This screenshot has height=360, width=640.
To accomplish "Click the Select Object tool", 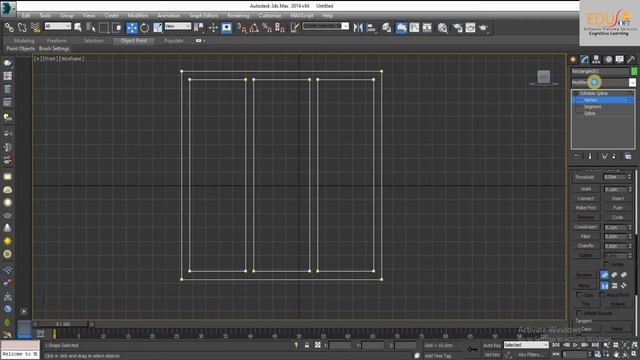I will point(78,28).
